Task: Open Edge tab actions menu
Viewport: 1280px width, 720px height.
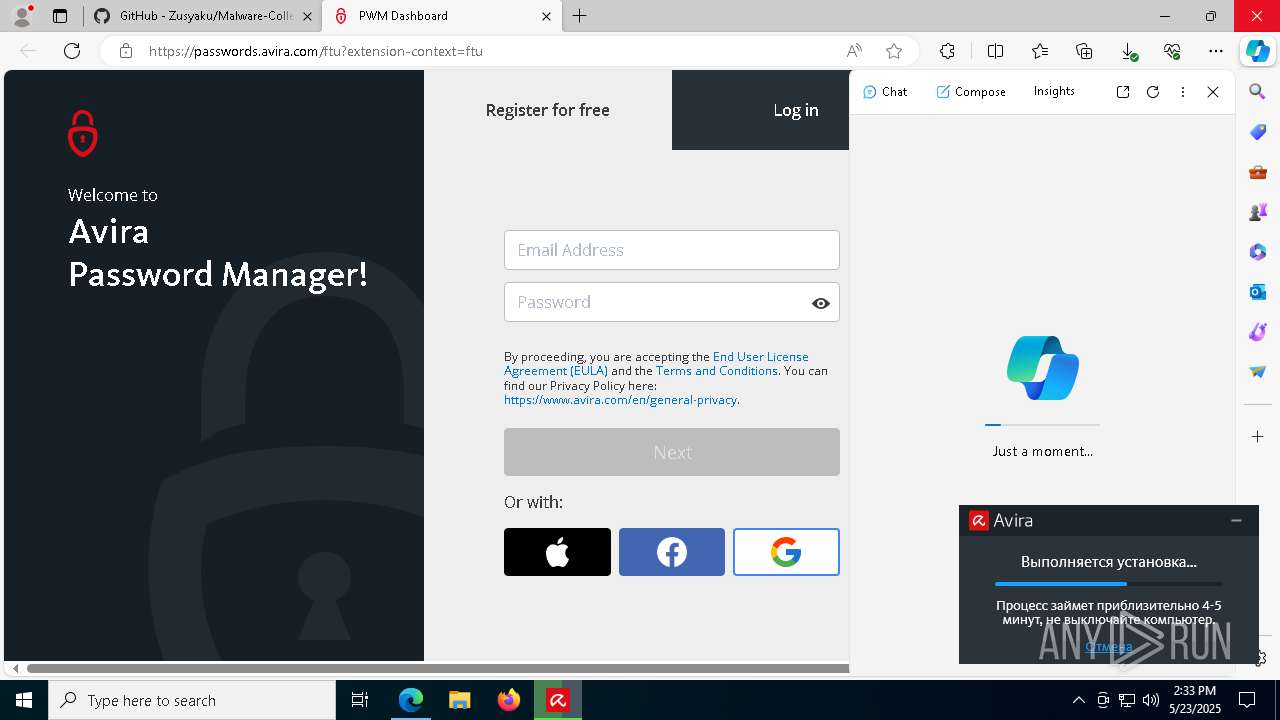Action: [x=60, y=16]
